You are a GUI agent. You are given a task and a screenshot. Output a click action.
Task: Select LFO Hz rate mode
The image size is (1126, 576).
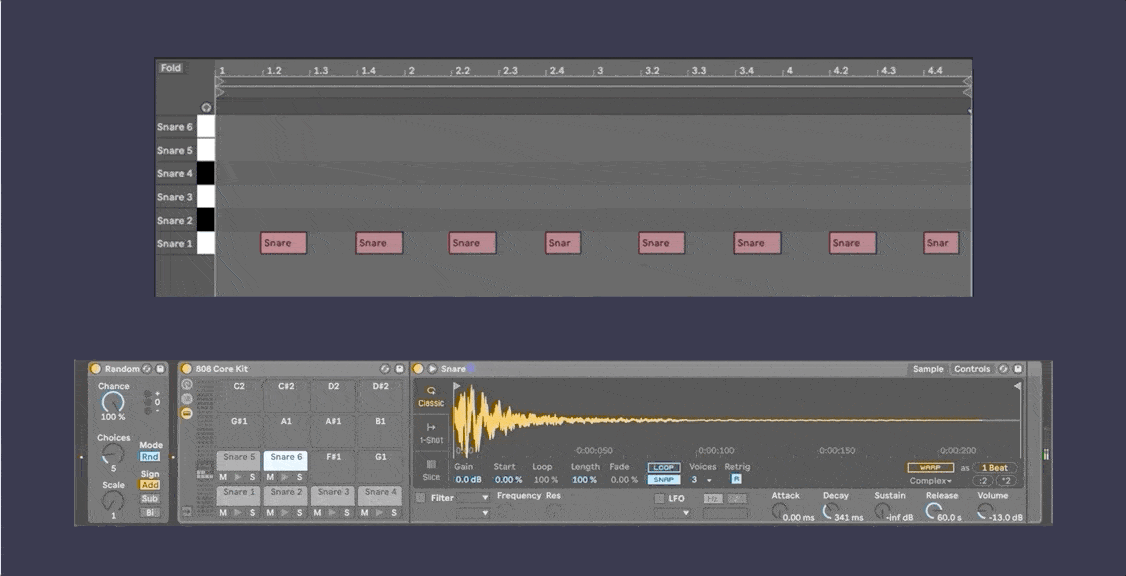click(x=712, y=498)
